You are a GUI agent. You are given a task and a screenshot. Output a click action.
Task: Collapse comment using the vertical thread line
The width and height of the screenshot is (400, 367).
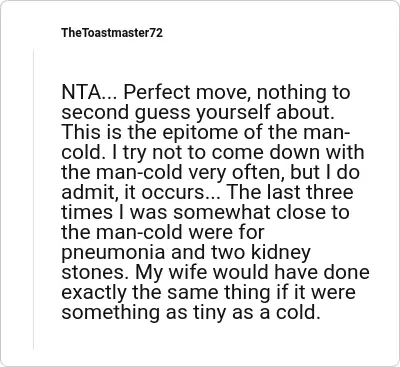coord(33,199)
